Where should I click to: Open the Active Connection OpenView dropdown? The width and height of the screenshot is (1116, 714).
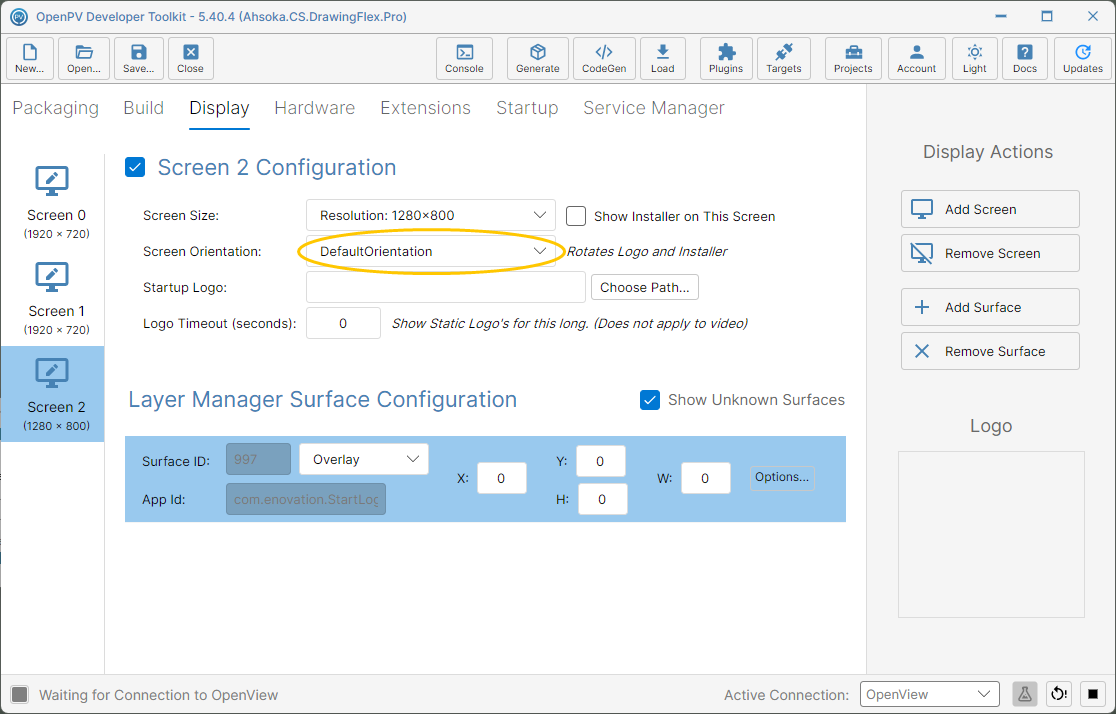point(930,694)
